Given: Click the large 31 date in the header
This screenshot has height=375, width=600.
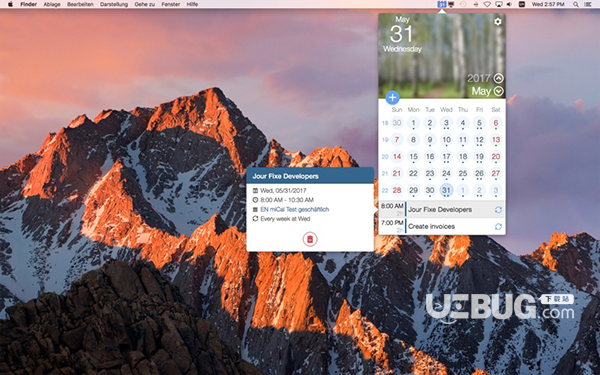Looking at the screenshot, I should (401, 34).
